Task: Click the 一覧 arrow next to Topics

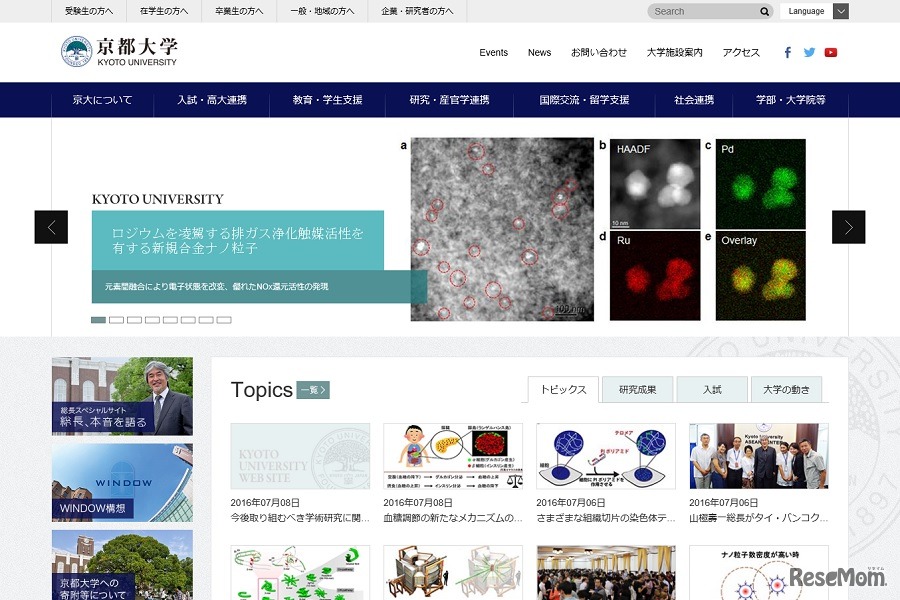Action: [x=311, y=391]
